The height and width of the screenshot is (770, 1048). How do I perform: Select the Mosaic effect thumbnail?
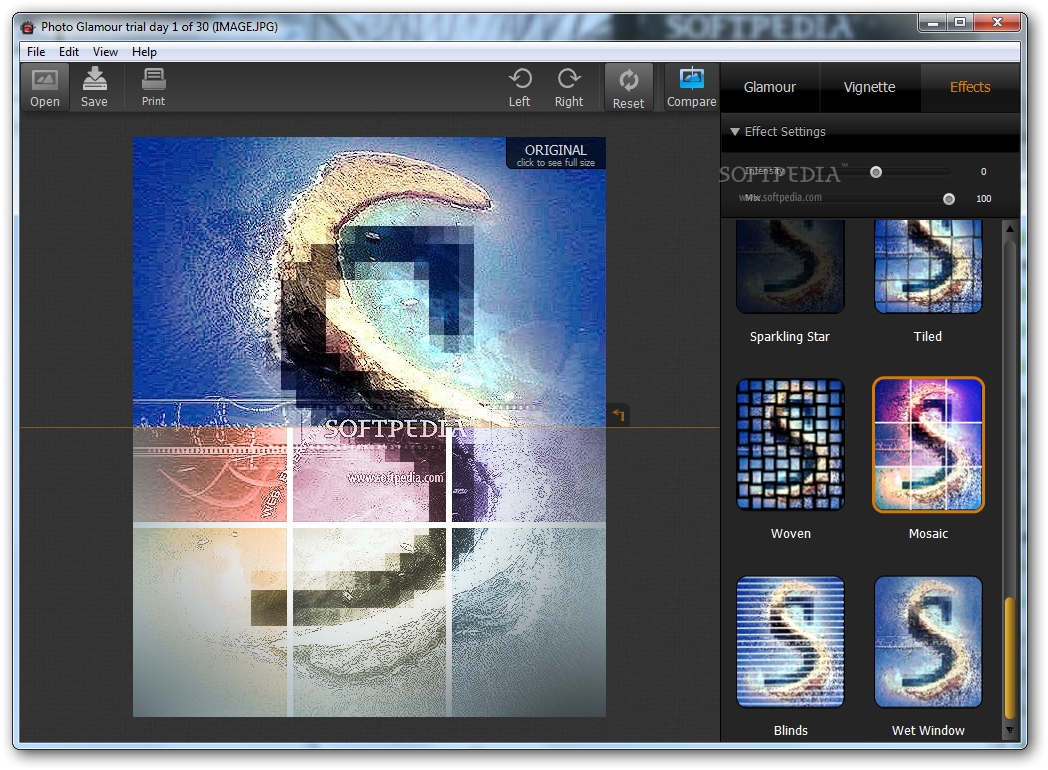click(x=928, y=444)
